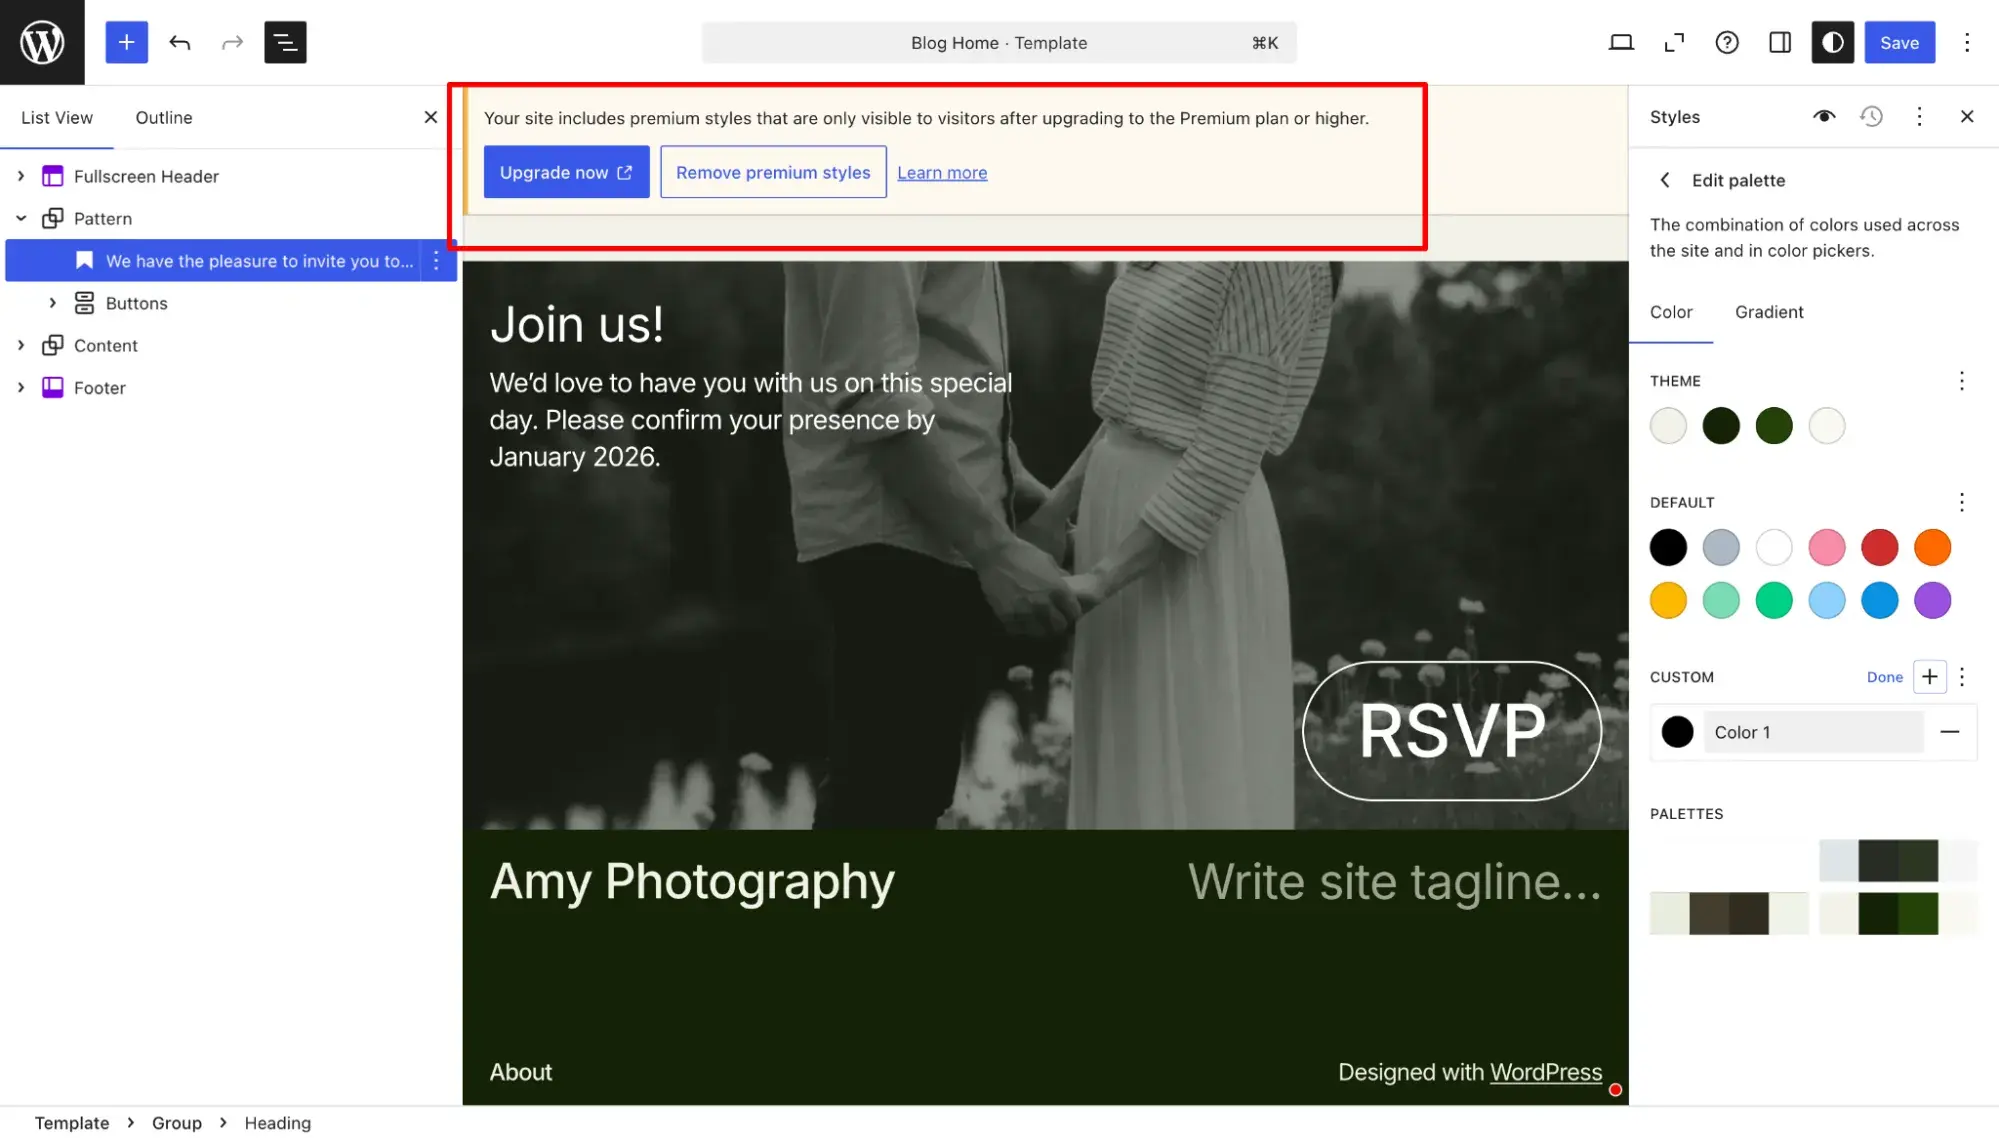Screen dimensions: 1999x1139
Task: Open the styles revisions history
Action: (x=1871, y=116)
